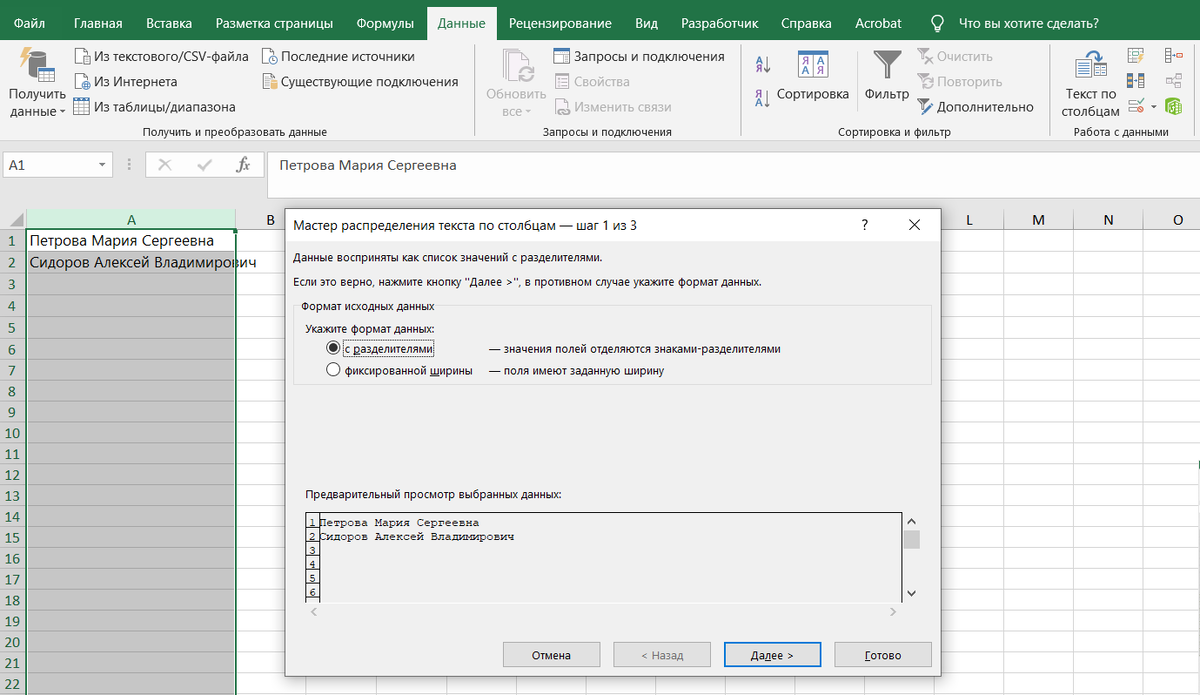Click preview row Сидоров Алексей Владимирович
This screenshot has width=1200, height=695.
[x=416, y=536]
